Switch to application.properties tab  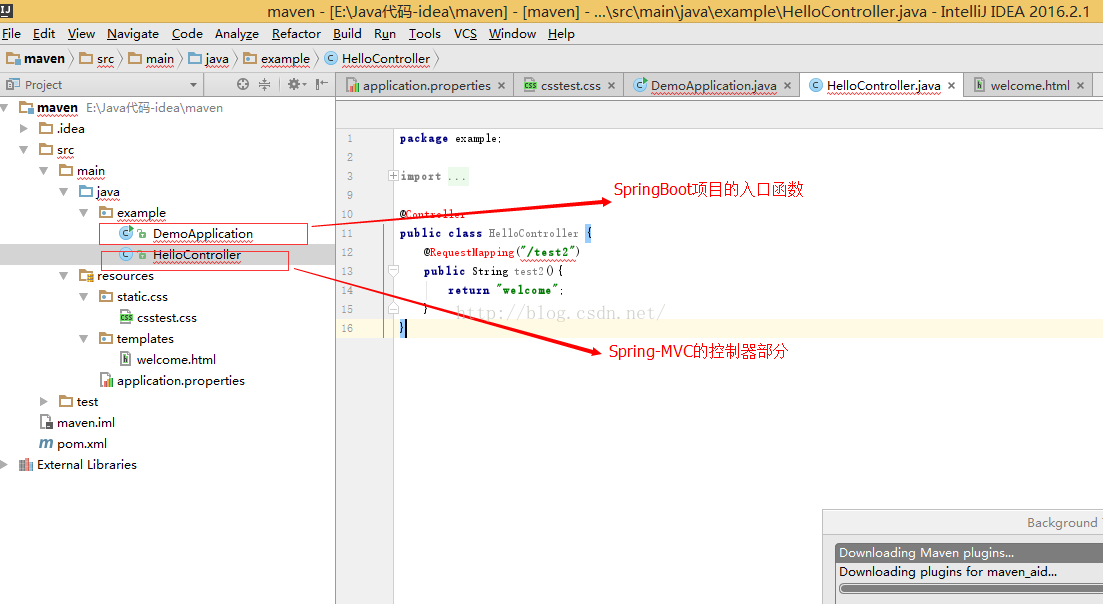coord(426,85)
